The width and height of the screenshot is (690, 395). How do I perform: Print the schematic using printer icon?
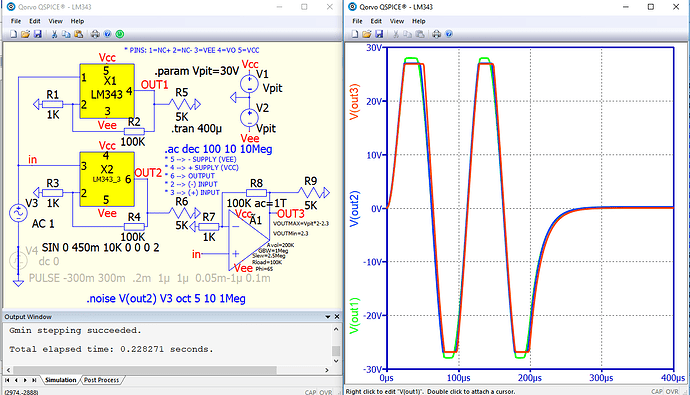(x=95, y=34)
